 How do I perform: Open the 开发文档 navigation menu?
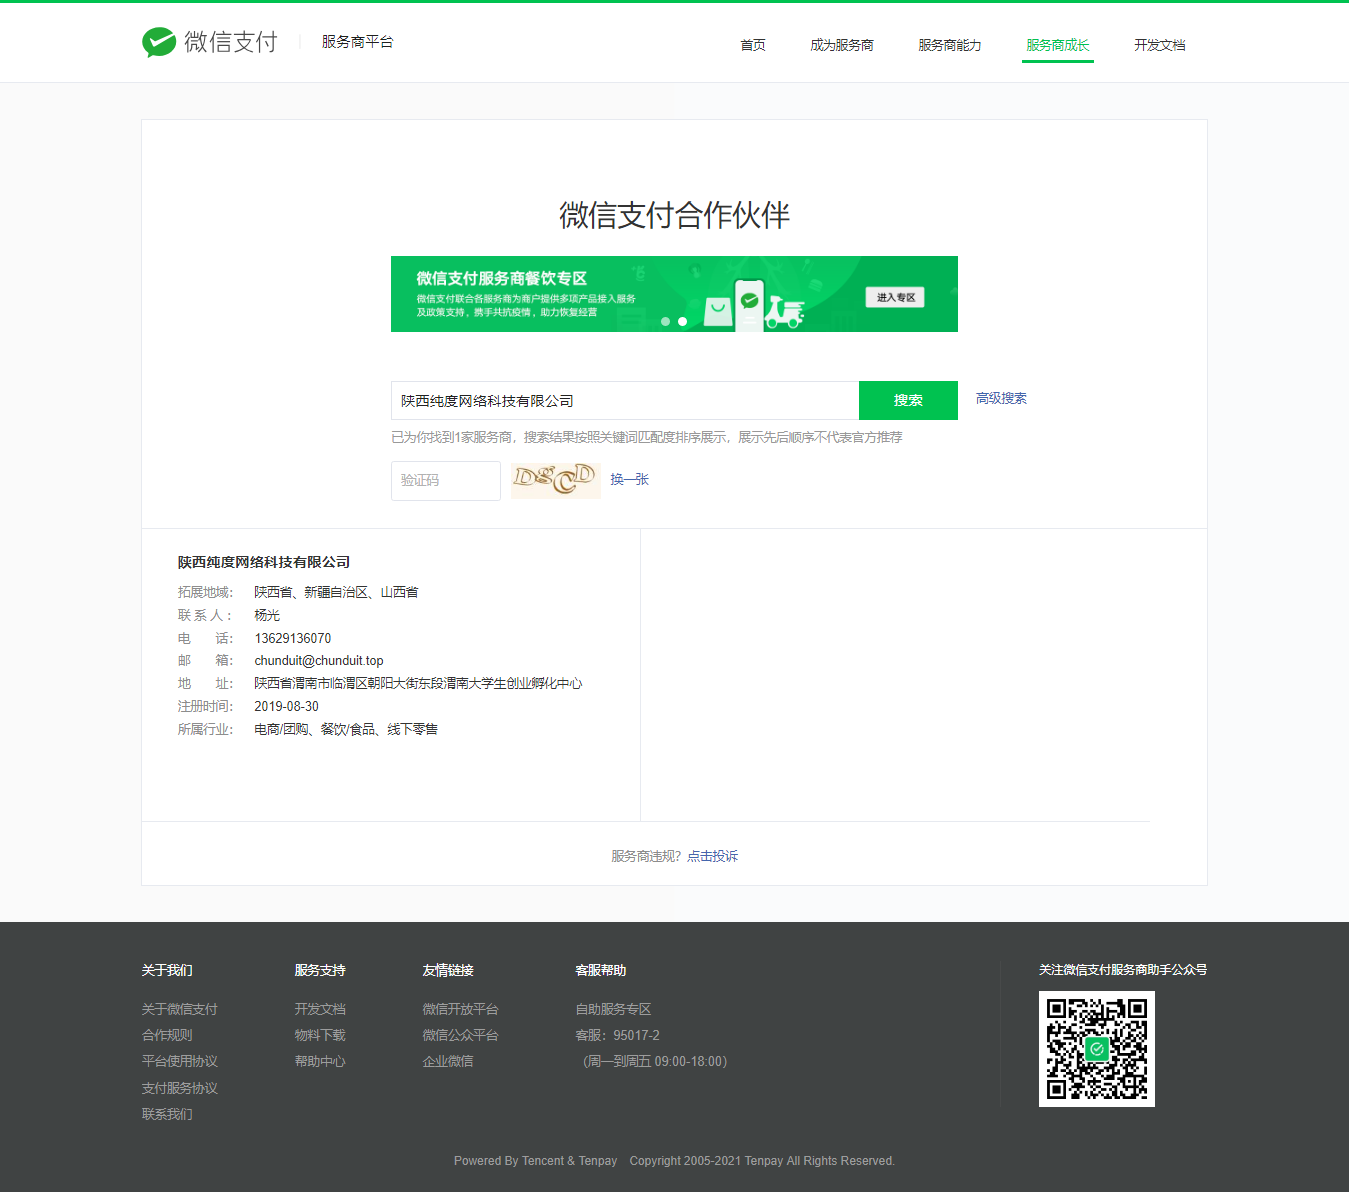pyautogui.click(x=1159, y=45)
